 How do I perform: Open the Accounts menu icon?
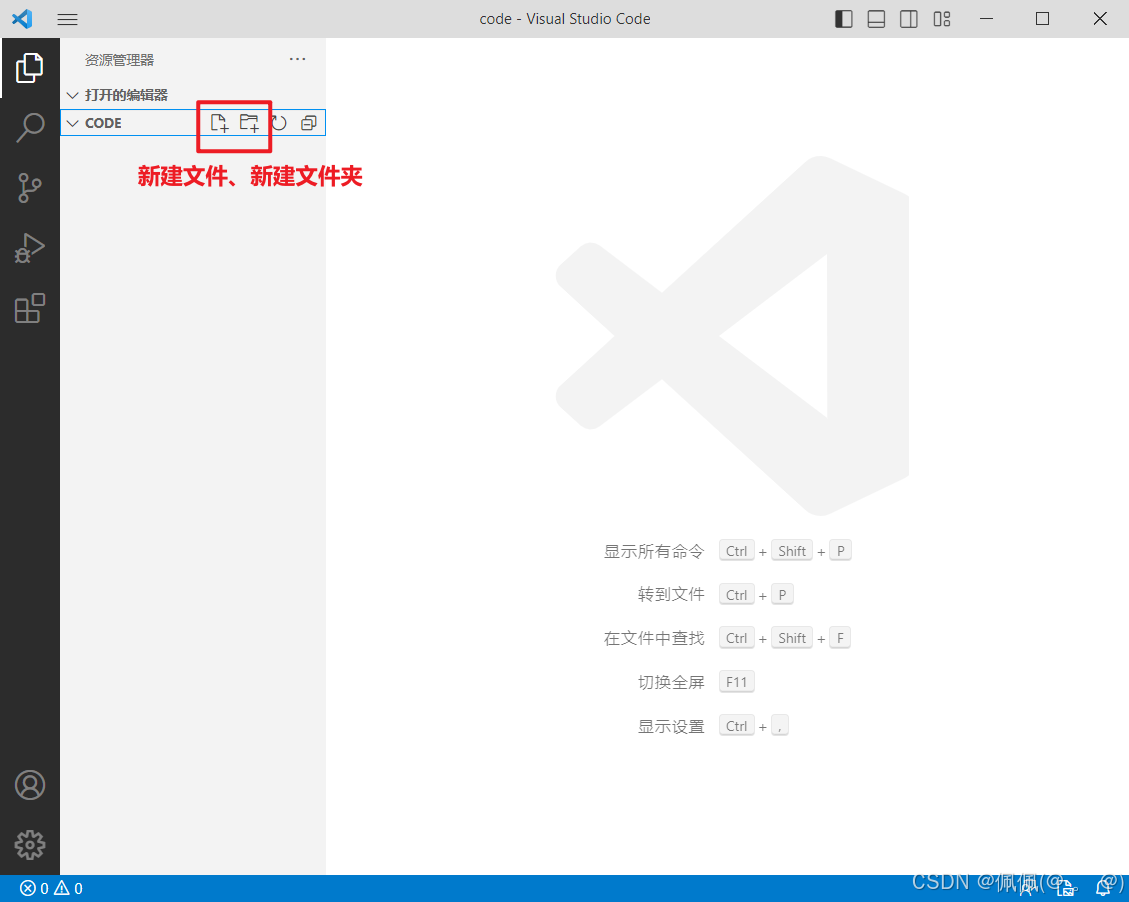tap(30, 785)
